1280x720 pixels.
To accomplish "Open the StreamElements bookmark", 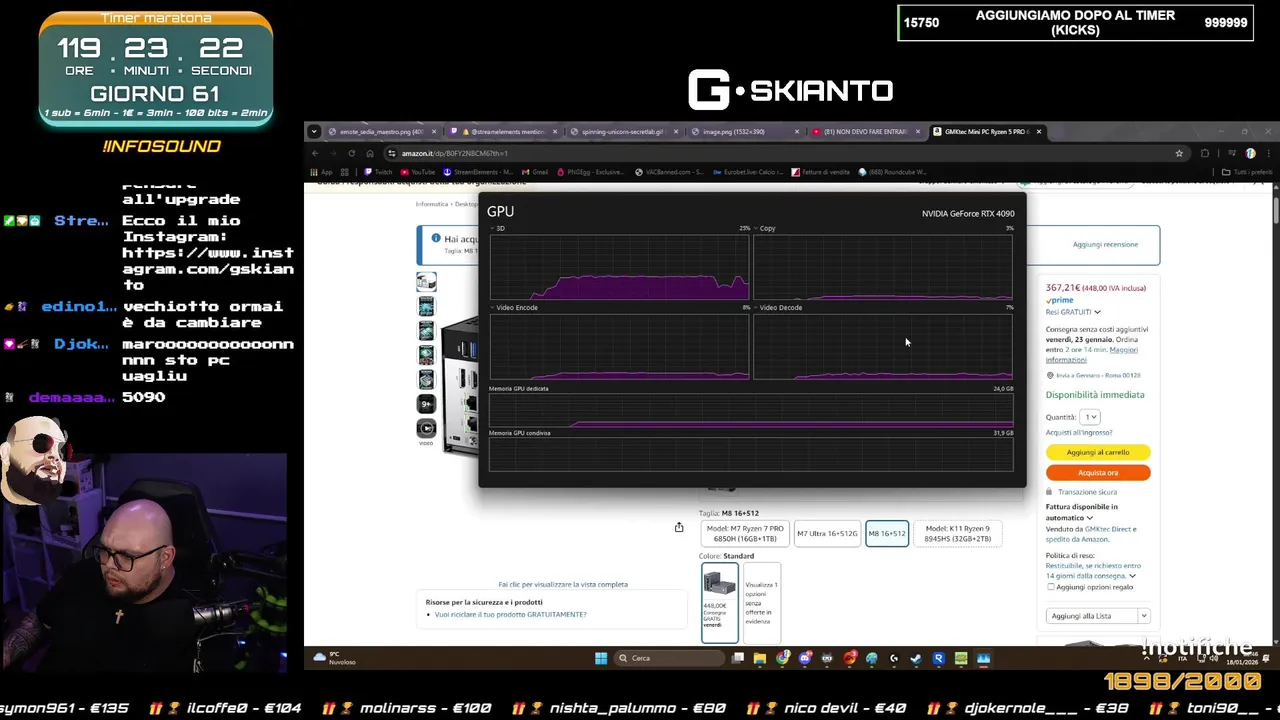I will tap(478, 172).
